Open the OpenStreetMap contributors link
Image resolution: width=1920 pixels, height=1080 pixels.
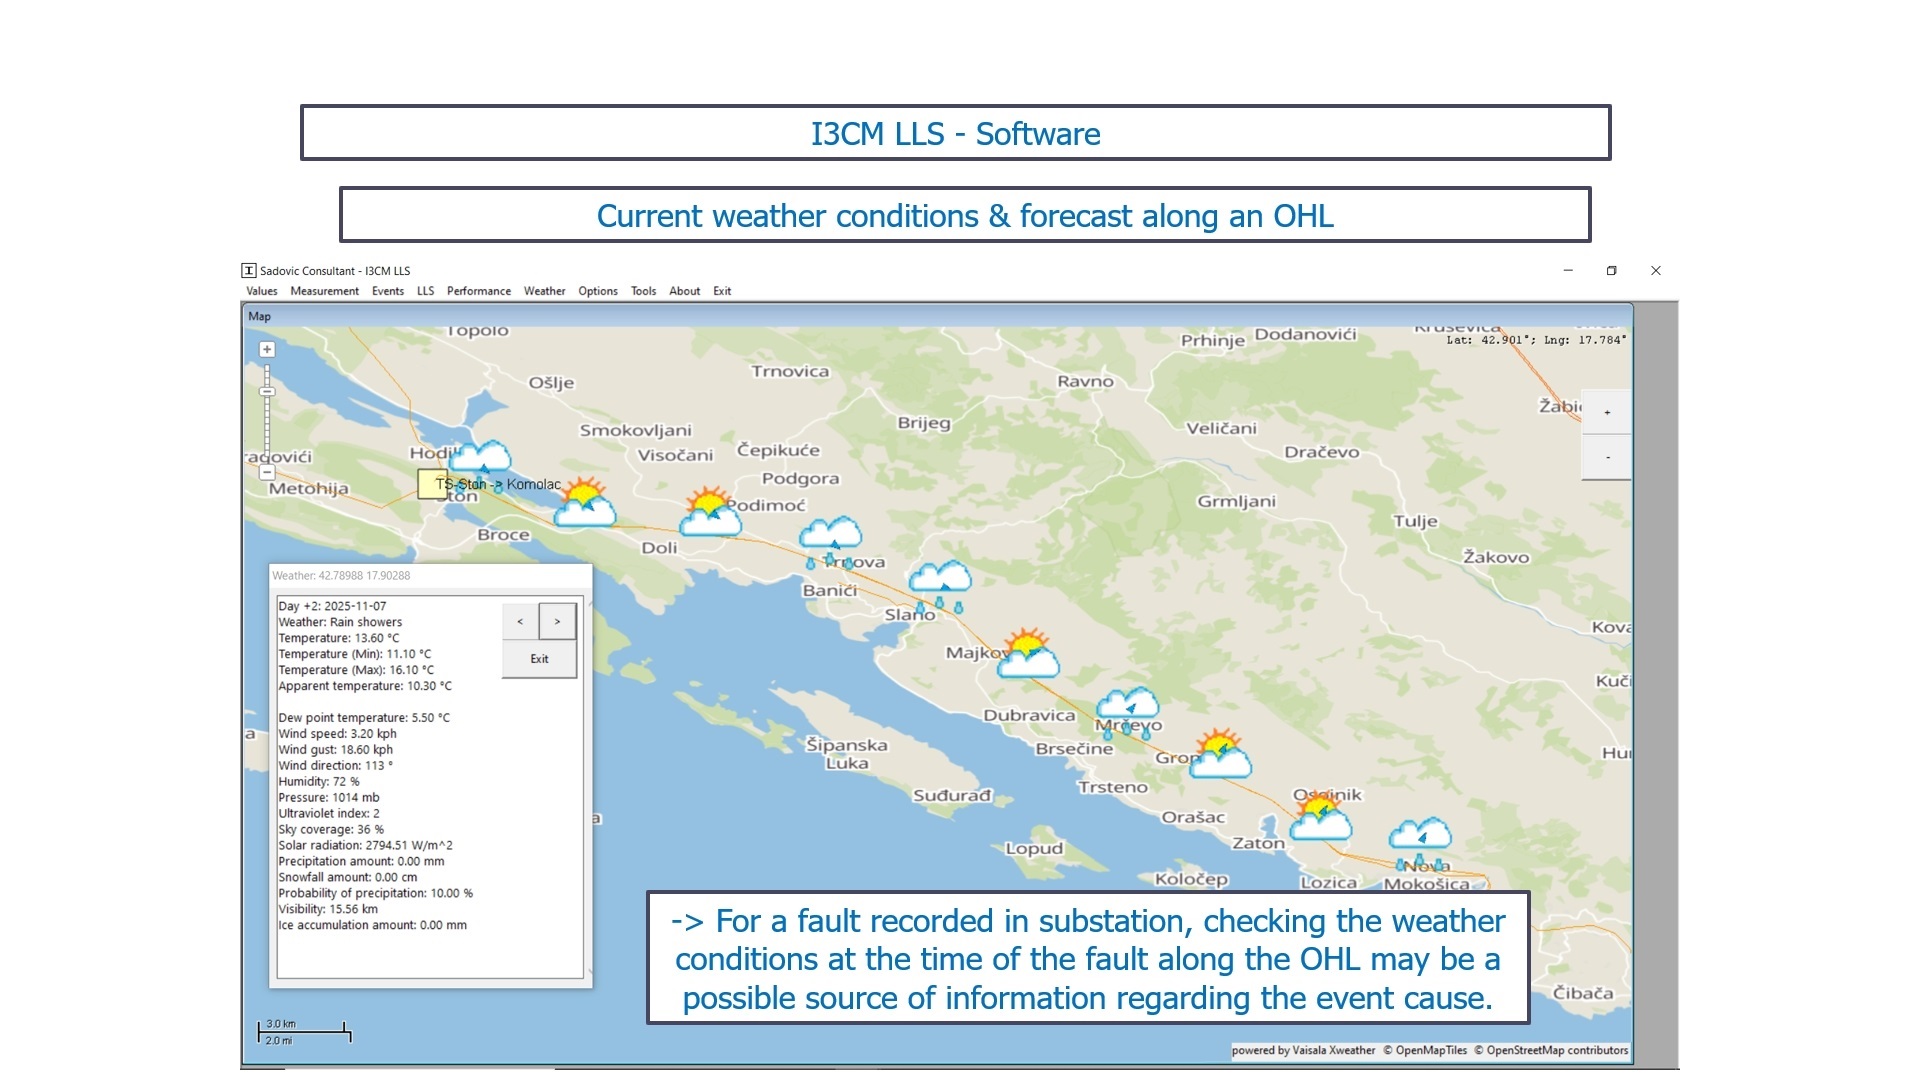1556,1050
